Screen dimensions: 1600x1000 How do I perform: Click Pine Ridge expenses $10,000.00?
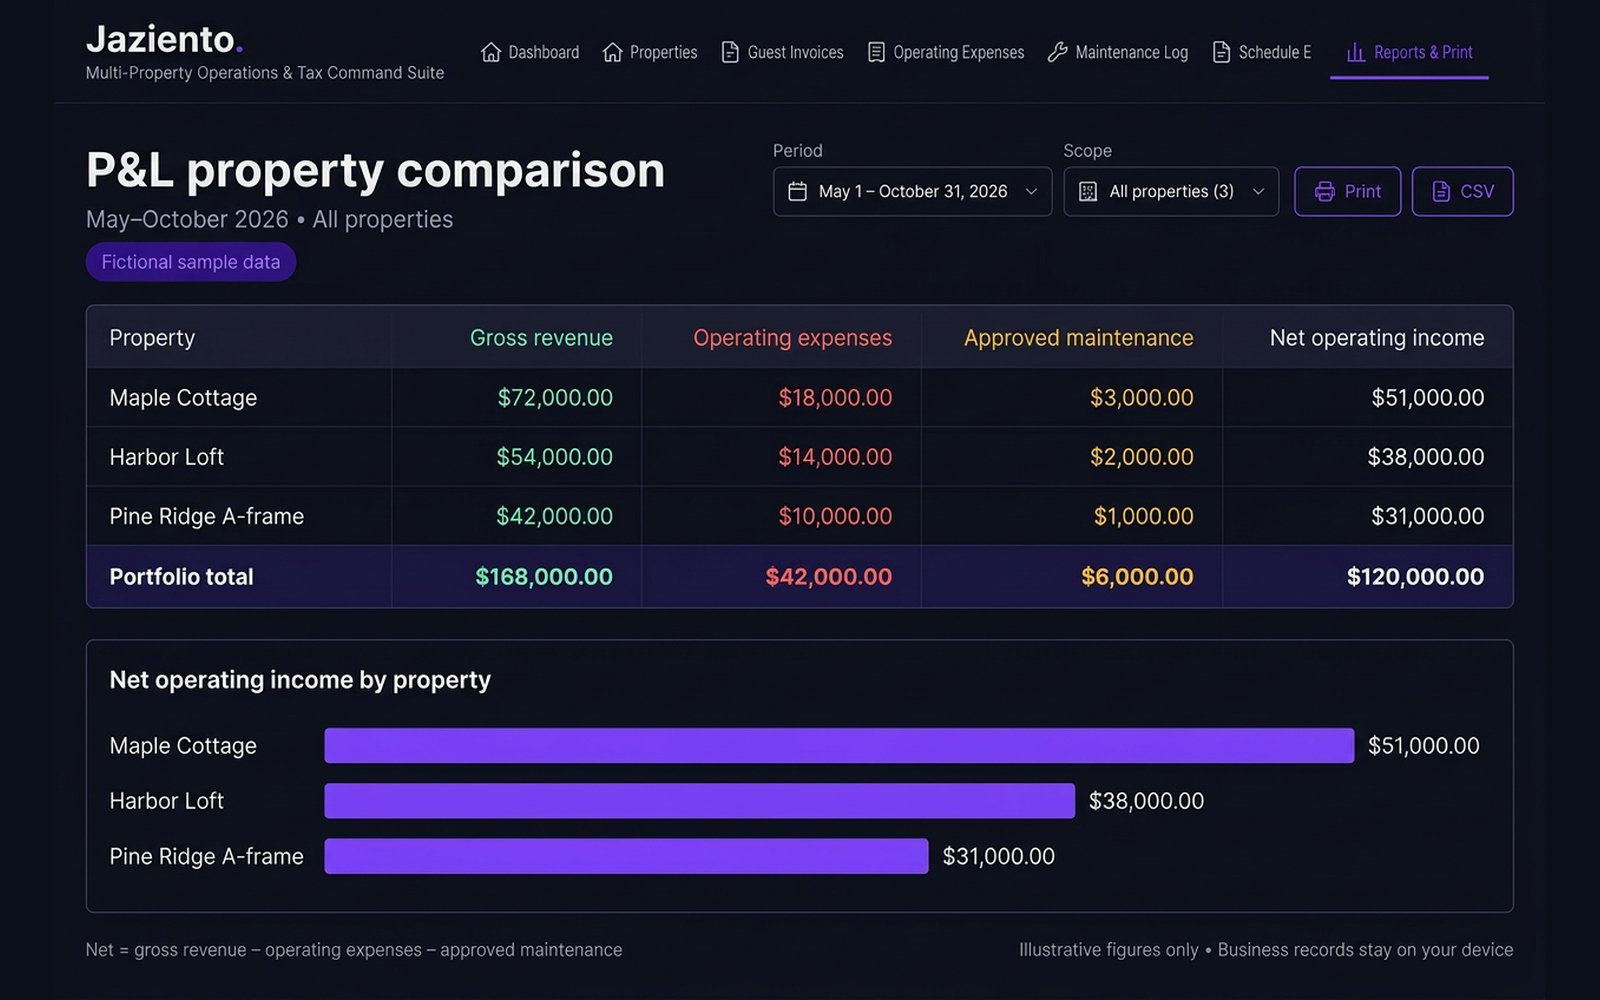point(835,517)
